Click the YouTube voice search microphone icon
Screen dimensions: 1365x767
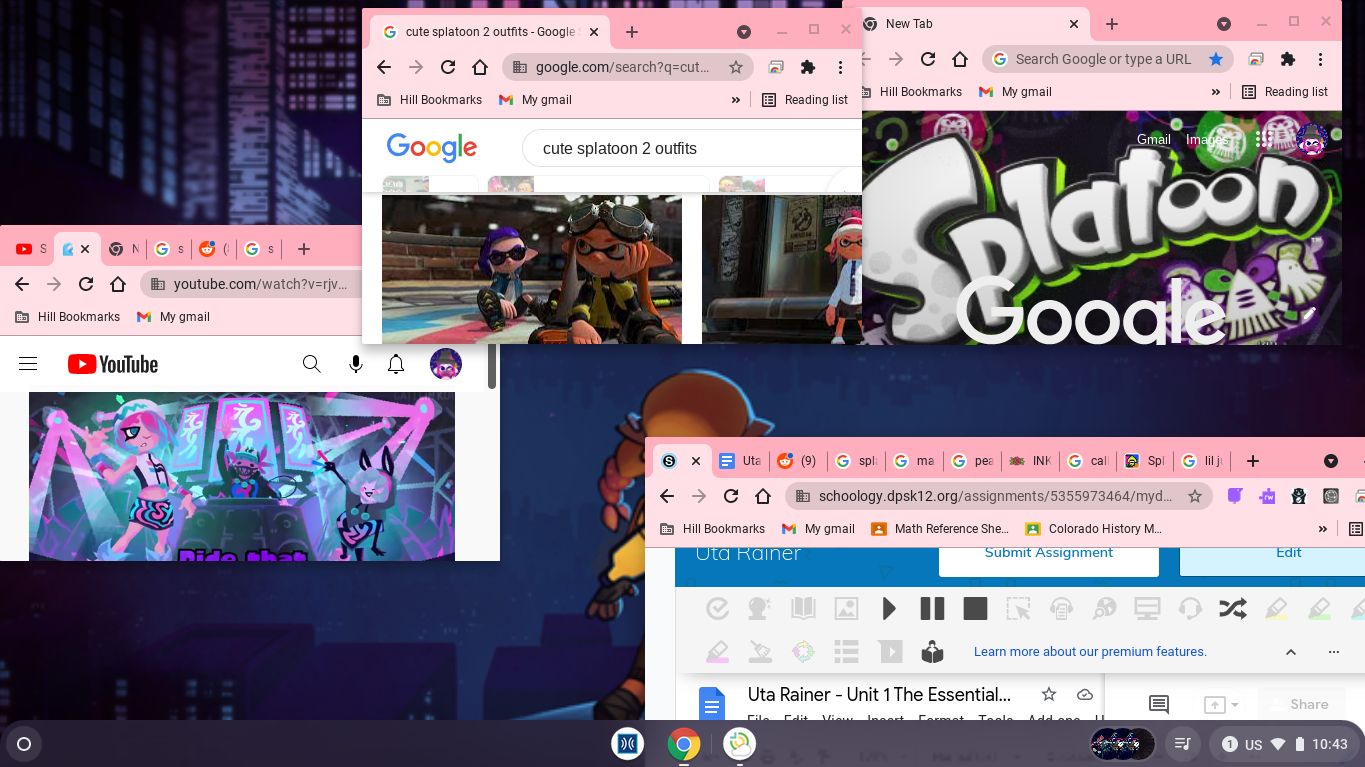356,363
